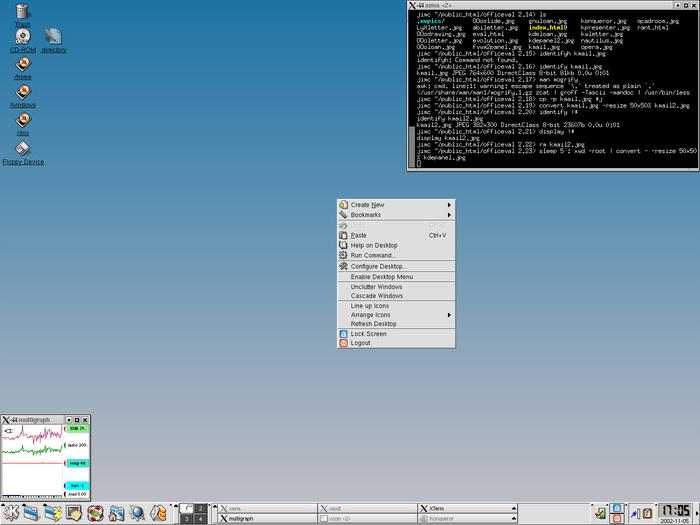This screenshot has width=700, height=525.
Task: Switch to virtual desktop 2 in pager
Action: tap(200, 508)
